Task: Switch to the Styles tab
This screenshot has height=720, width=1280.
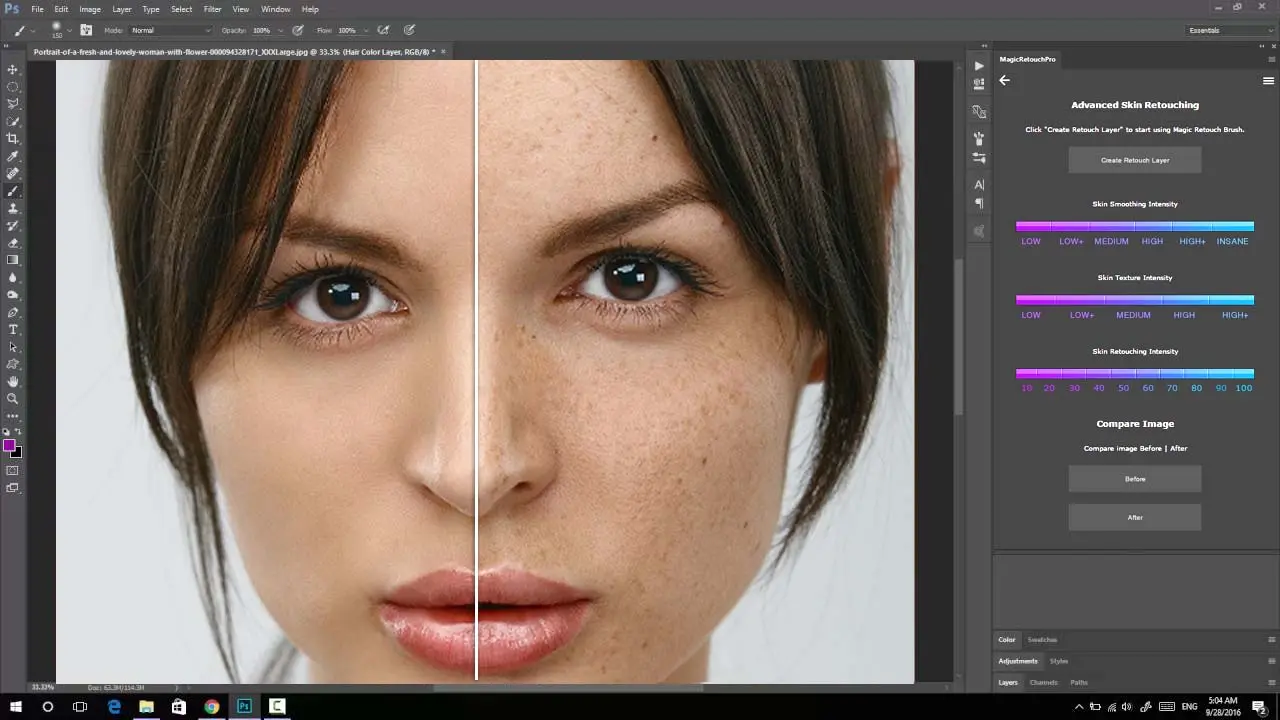Action: (x=1059, y=661)
